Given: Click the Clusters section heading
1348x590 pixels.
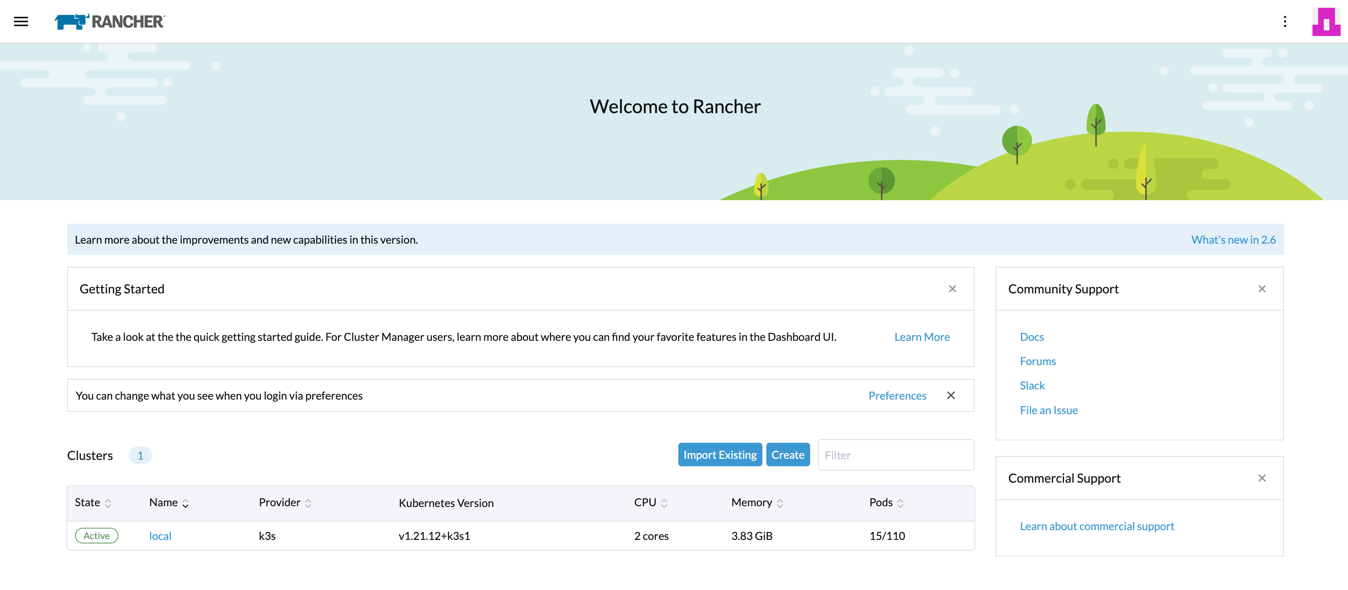Looking at the screenshot, I should [90, 455].
